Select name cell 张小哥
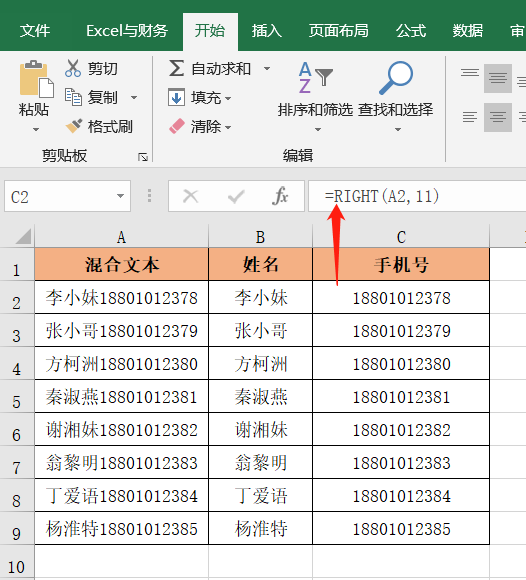The image size is (526, 580). point(260,330)
